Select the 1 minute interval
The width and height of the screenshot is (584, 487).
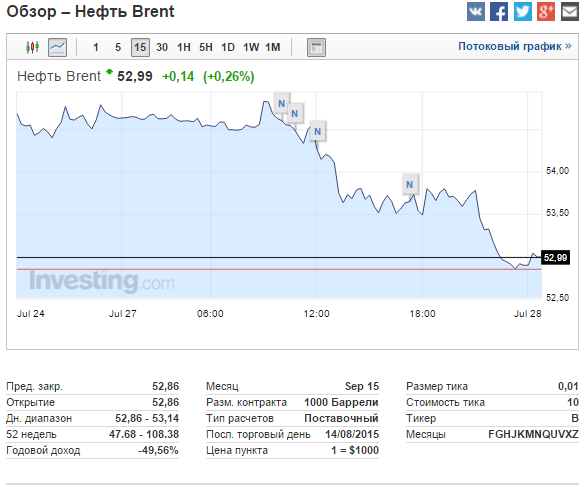point(96,47)
